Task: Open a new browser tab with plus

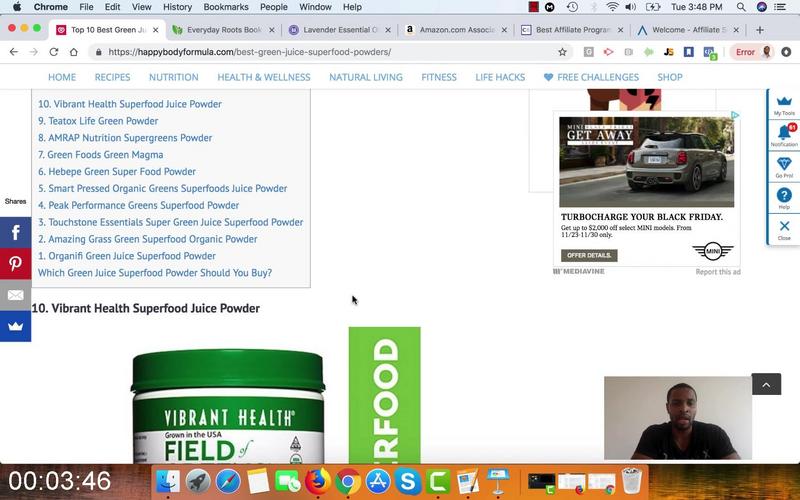Action: 760,30
